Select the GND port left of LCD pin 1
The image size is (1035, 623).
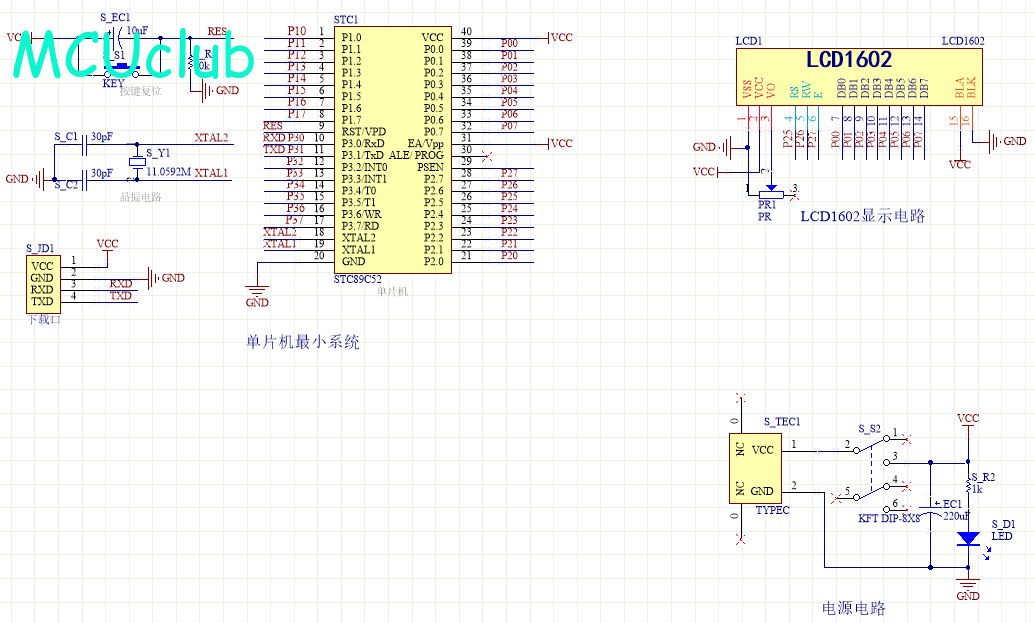tap(713, 147)
